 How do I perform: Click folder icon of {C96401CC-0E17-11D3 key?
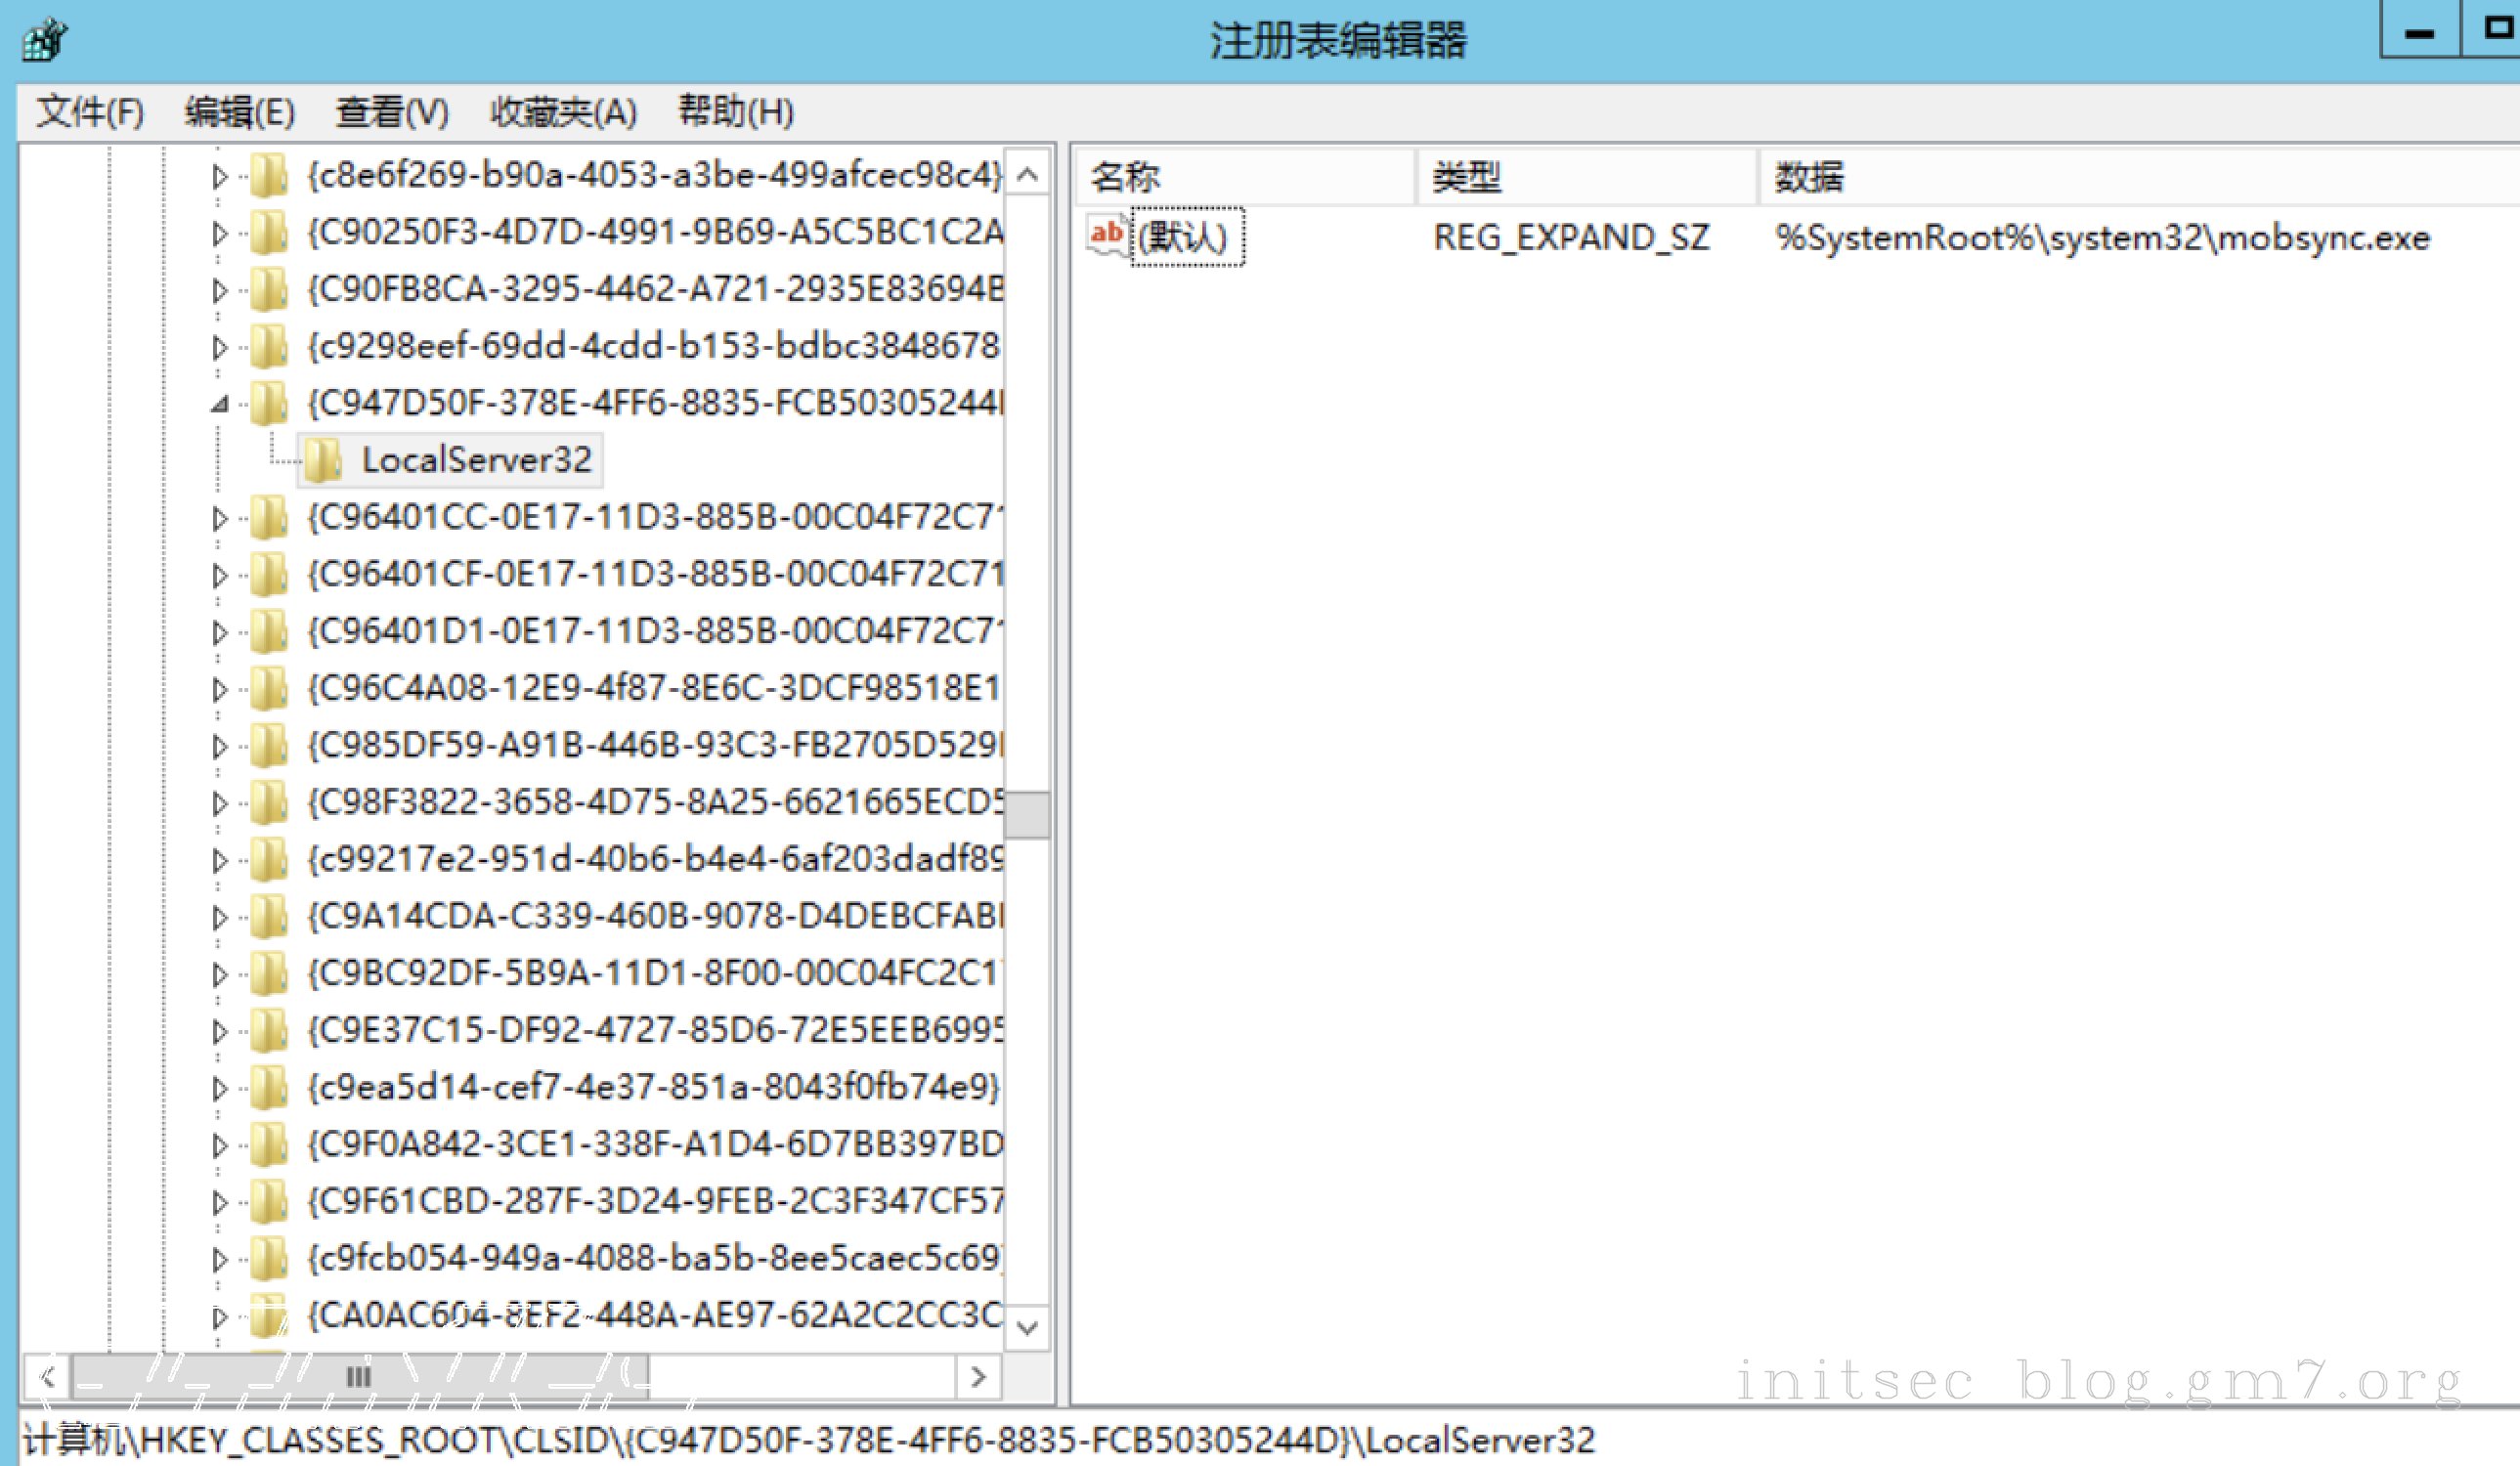(268, 518)
